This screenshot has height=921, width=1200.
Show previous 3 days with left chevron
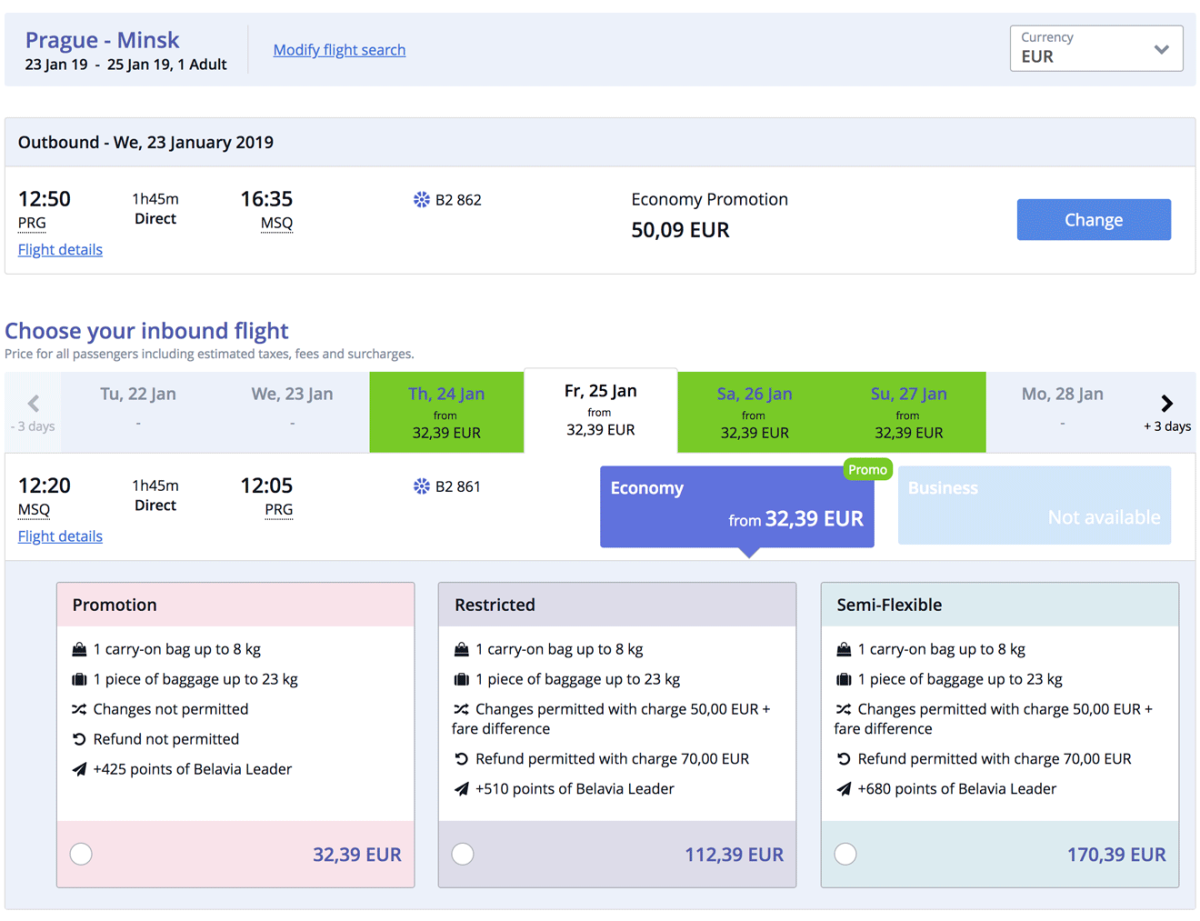pyautogui.click(x=33, y=404)
